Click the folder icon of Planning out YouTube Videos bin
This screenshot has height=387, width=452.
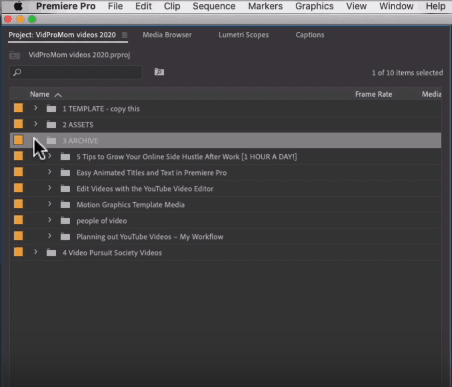[x=65, y=236]
